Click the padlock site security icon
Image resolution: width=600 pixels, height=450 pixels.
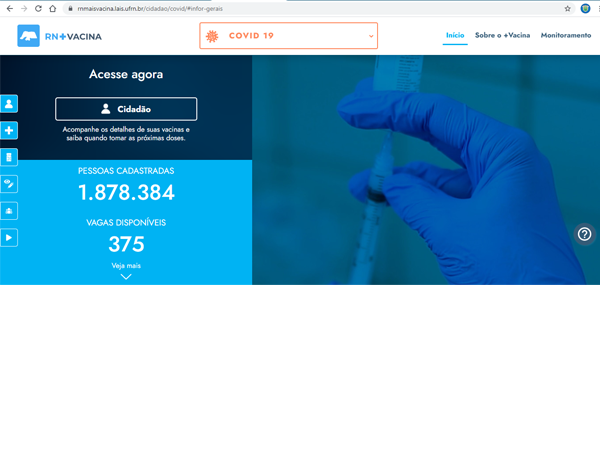pos(70,8)
